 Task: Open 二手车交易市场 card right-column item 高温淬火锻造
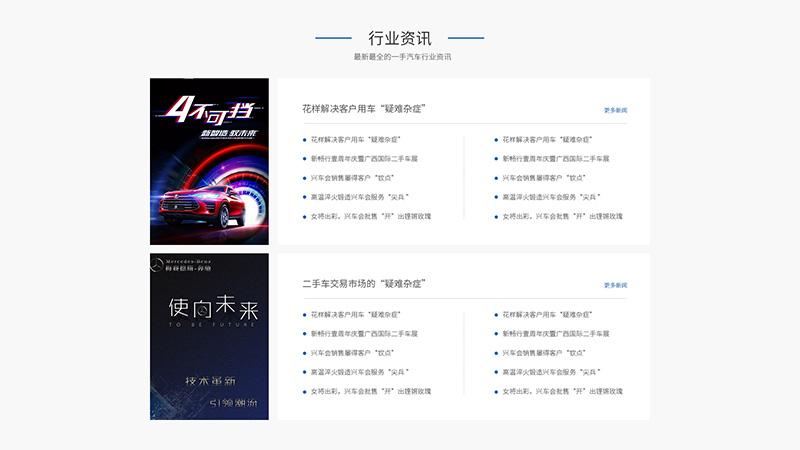pos(552,372)
